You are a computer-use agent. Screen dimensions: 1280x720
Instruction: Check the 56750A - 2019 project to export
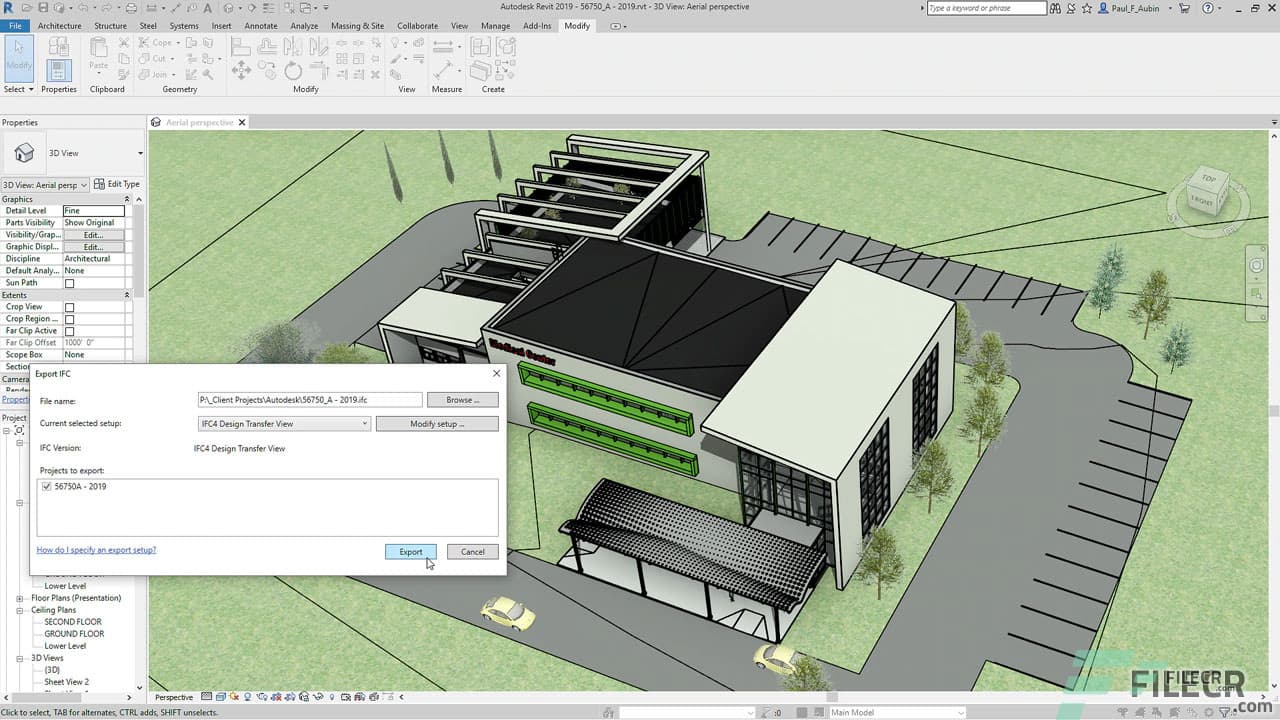pos(46,486)
